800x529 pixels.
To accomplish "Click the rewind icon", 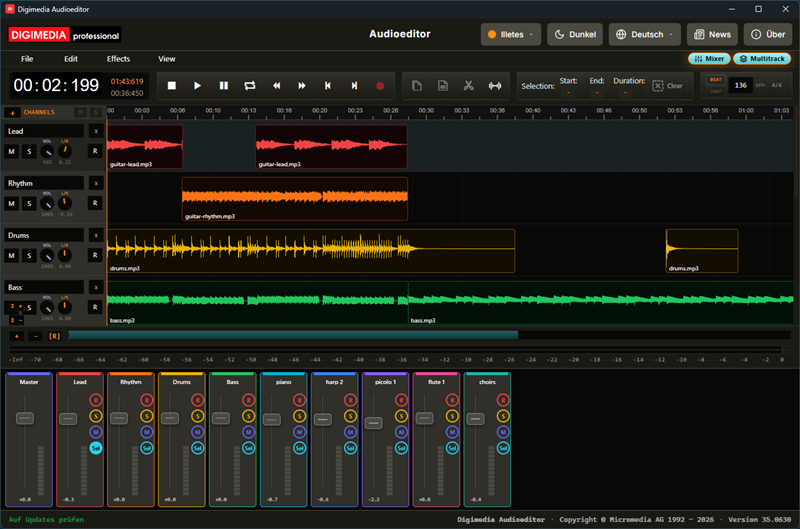I will [x=276, y=86].
